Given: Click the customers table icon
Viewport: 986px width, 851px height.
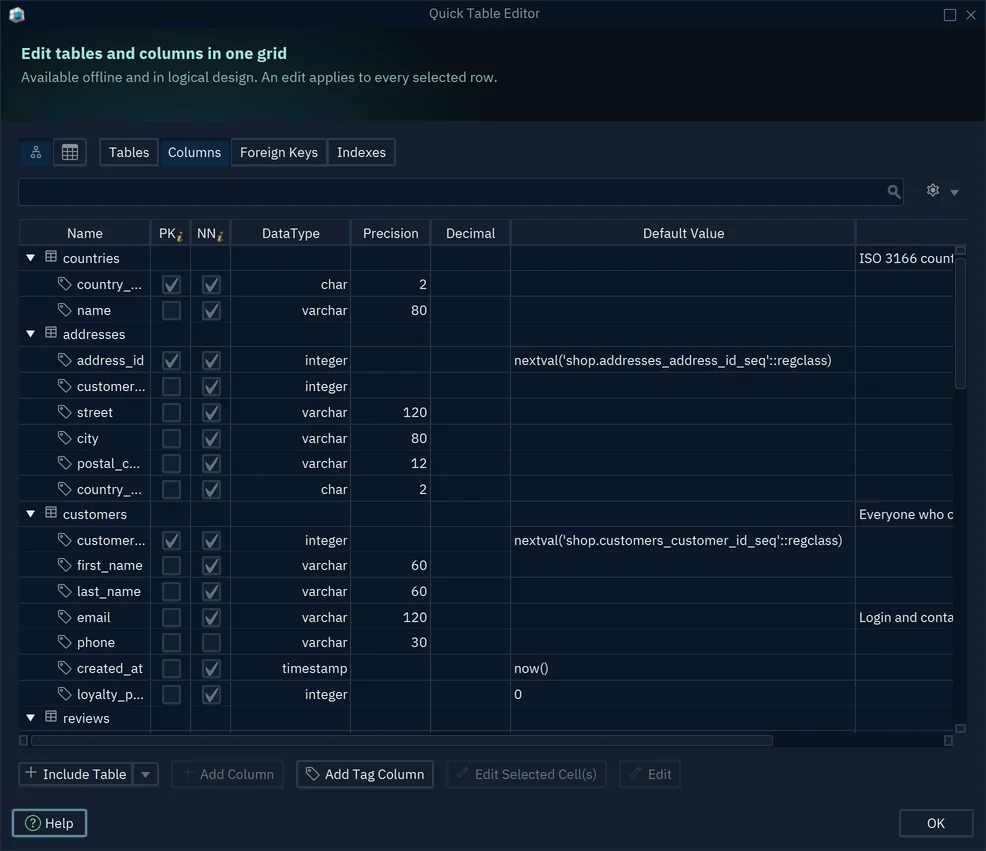Looking at the screenshot, I should pyautogui.click(x=51, y=513).
